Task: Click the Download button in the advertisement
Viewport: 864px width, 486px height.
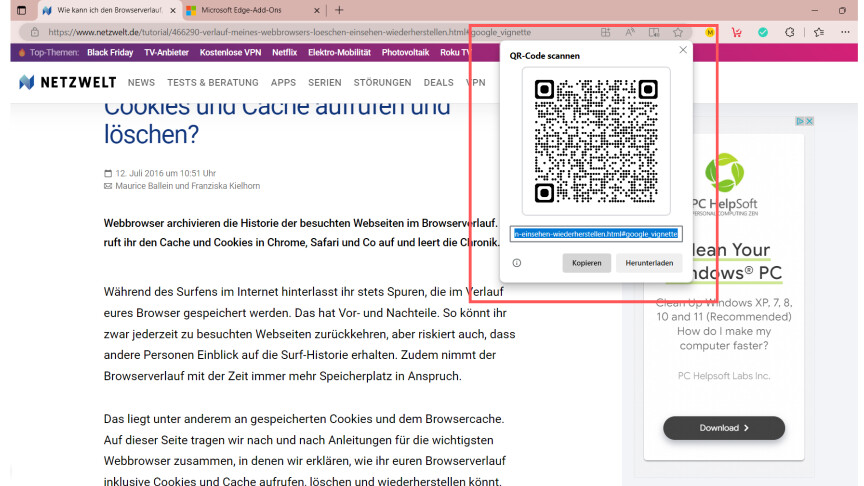Action: (724, 428)
